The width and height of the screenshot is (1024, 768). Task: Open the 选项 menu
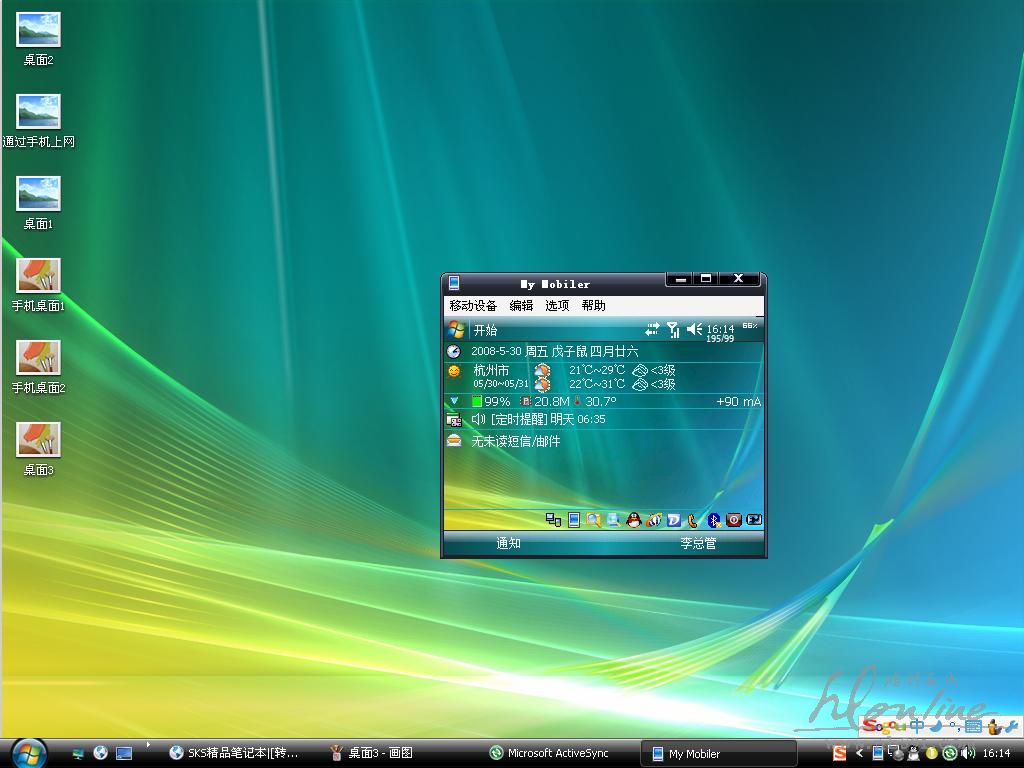pos(557,306)
